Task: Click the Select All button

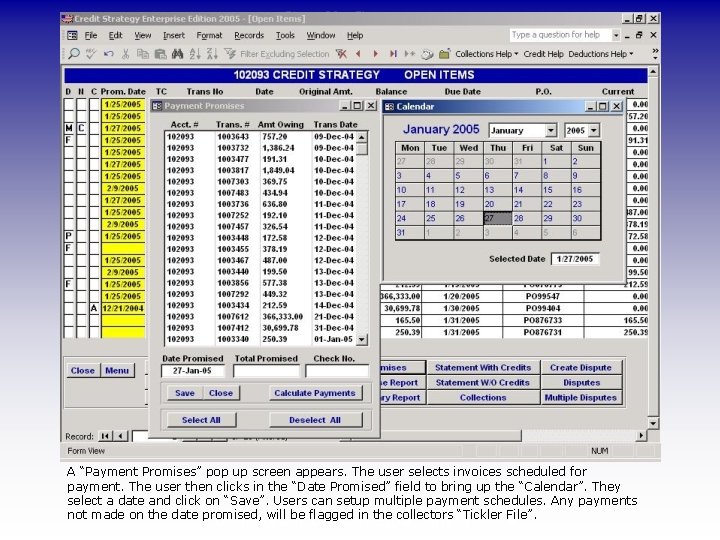Action: [201, 420]
